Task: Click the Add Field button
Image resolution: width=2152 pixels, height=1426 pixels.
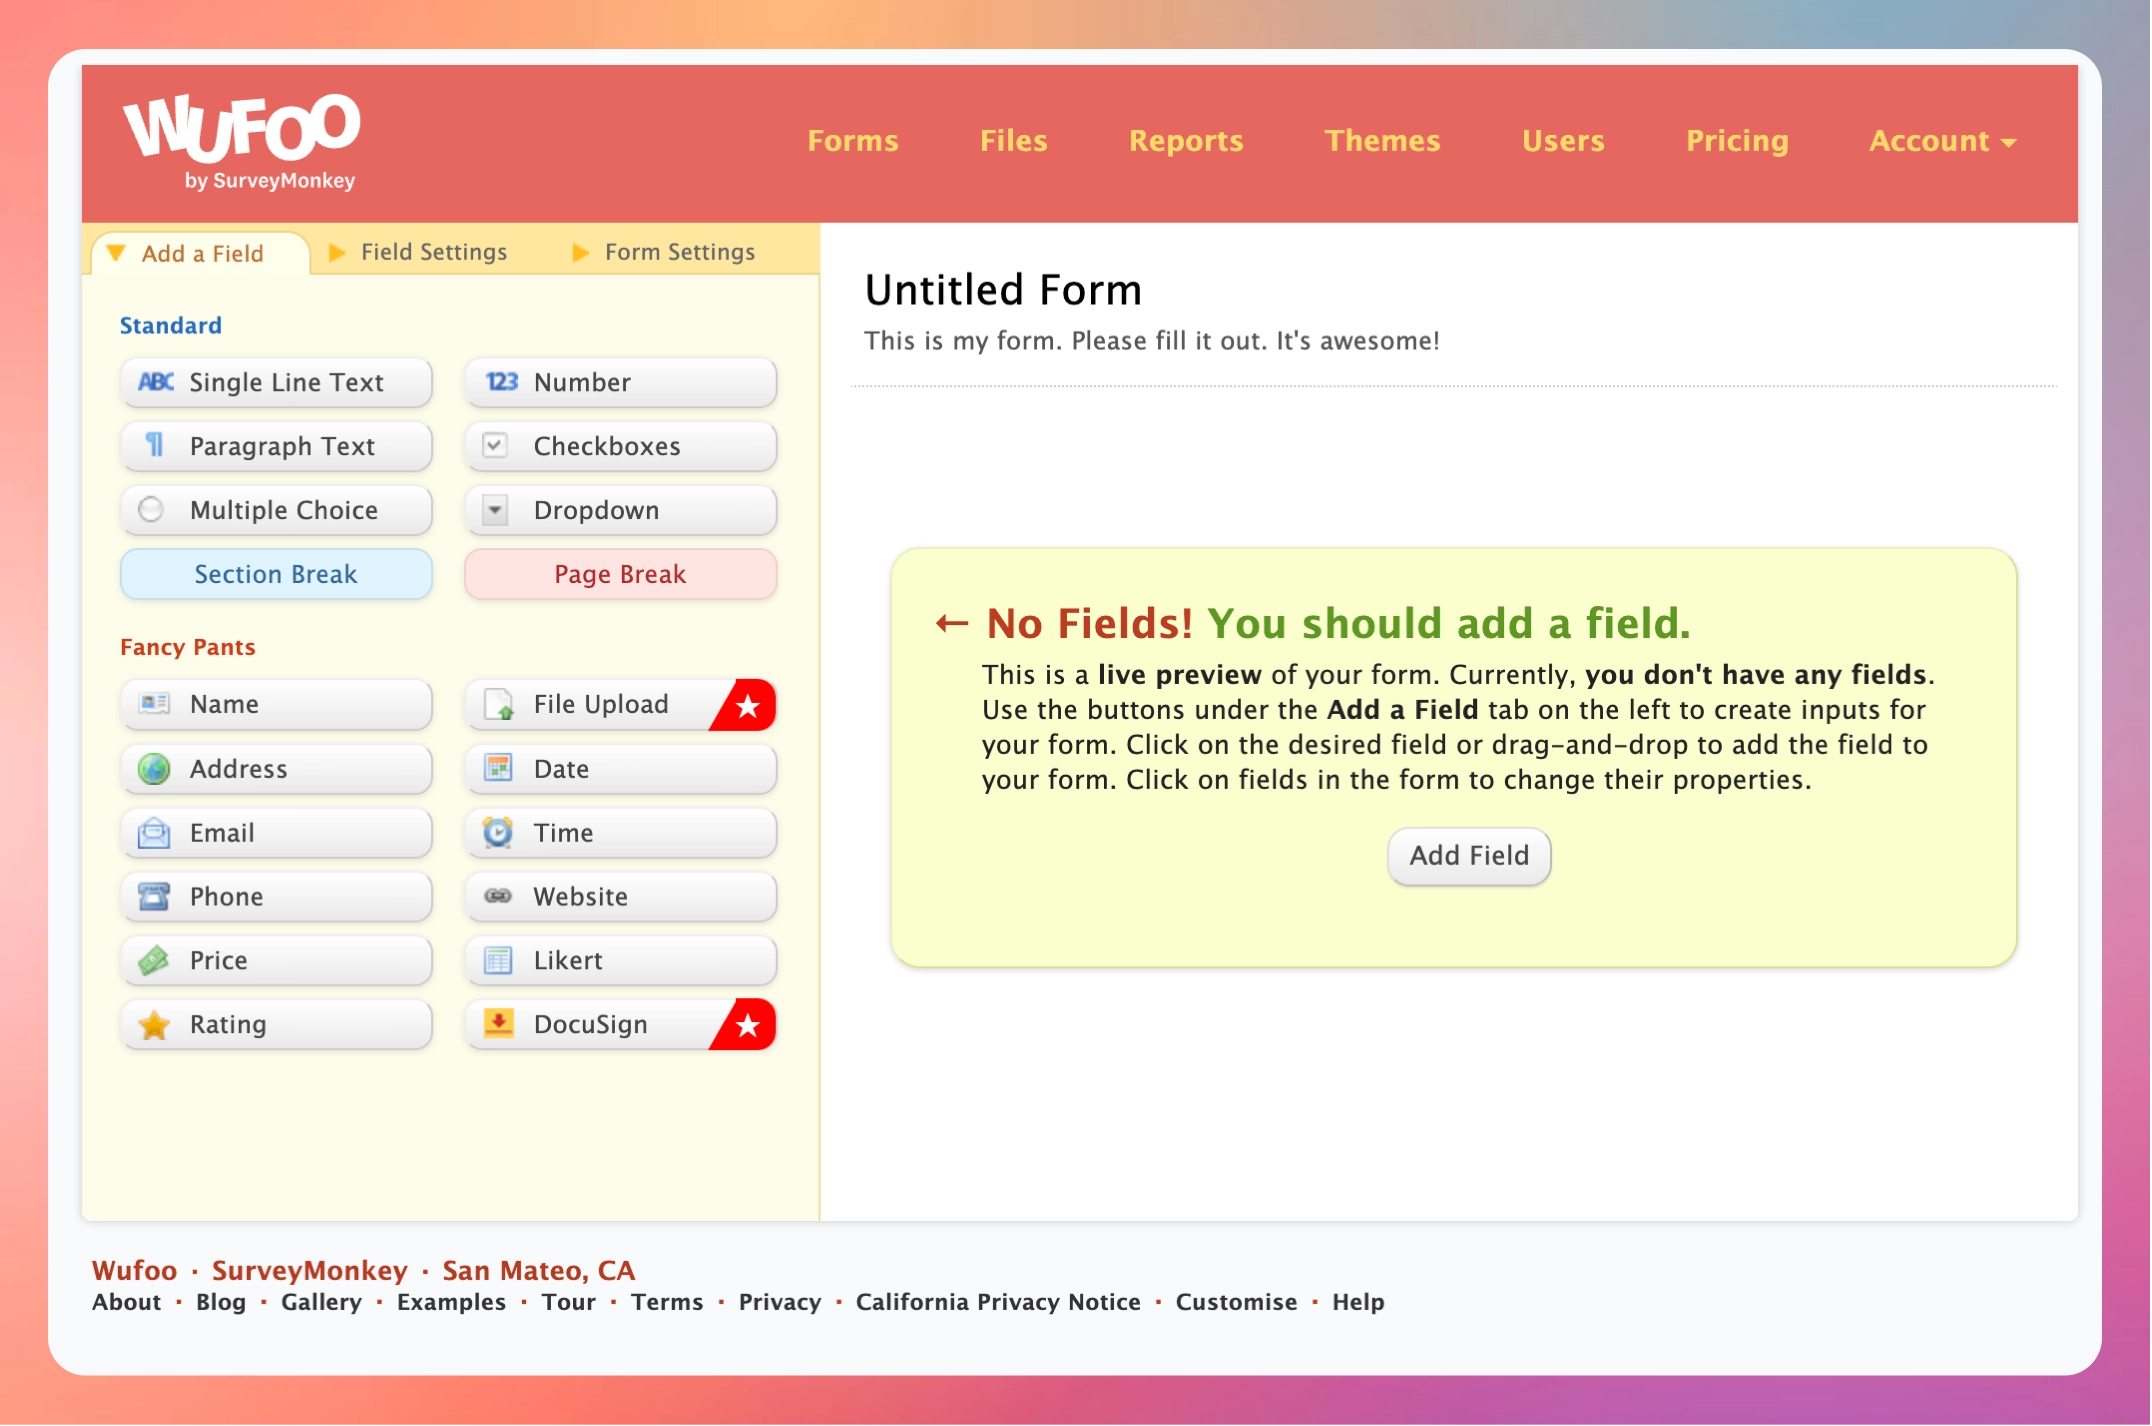Action: pyautogui.click(x=1468, y=855)
